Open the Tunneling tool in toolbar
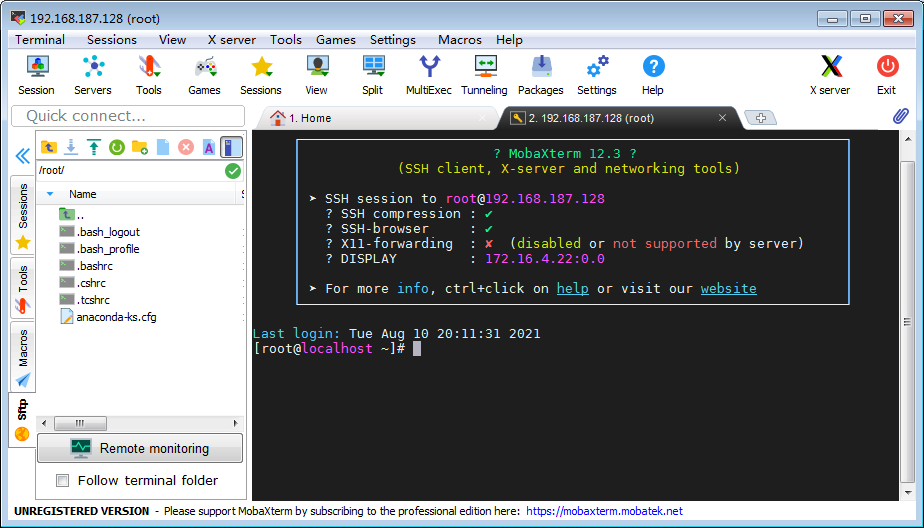 484,75
